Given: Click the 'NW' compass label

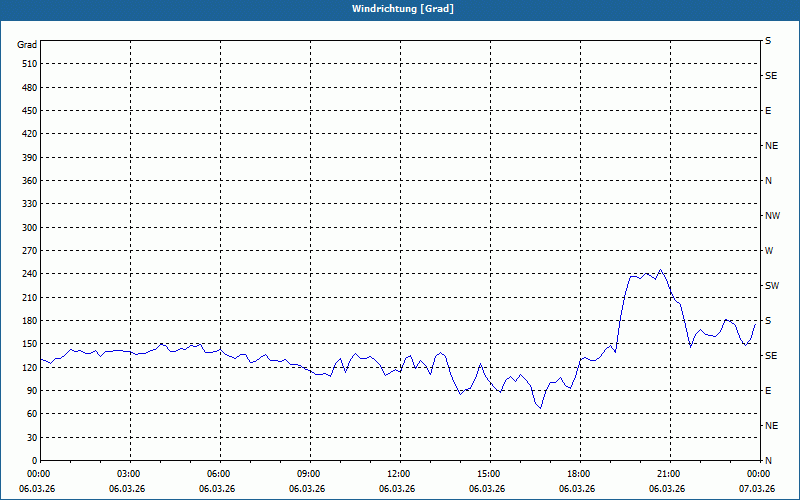Looking at the screenshot, I should 772,216.
